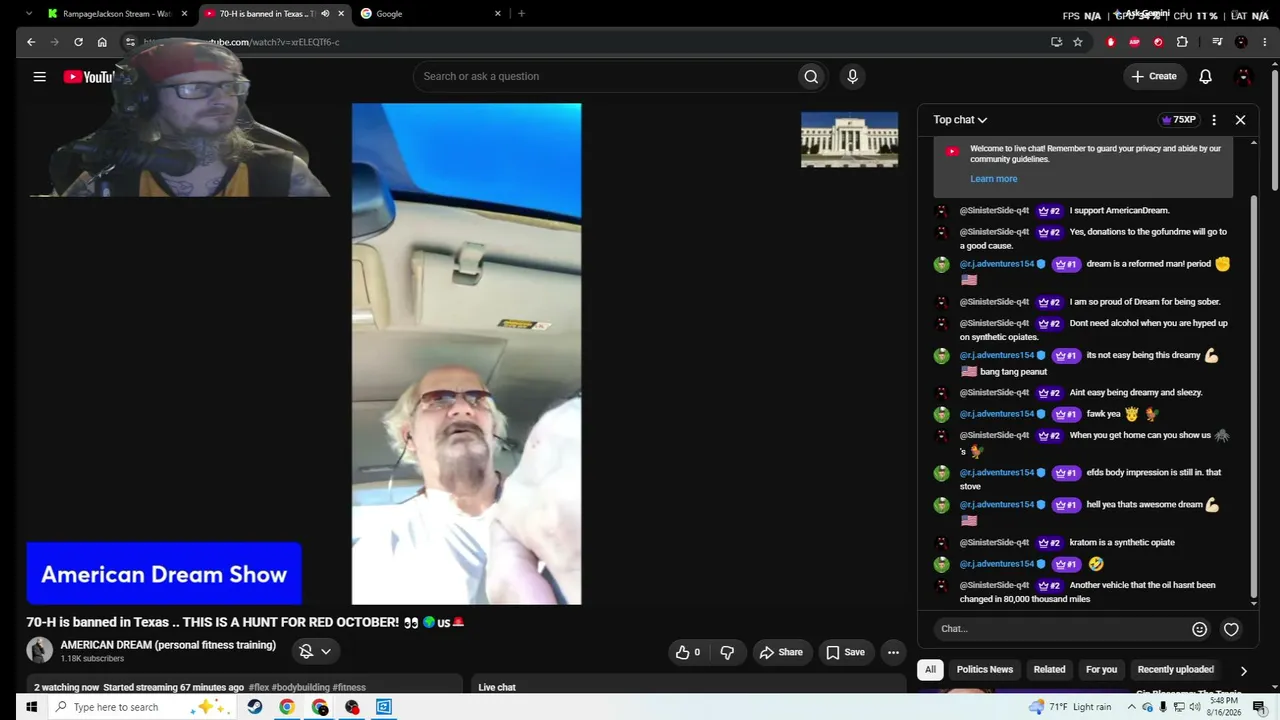Open the Learn more link in chat
This screenshot has height=720, width=1280.
993,179
